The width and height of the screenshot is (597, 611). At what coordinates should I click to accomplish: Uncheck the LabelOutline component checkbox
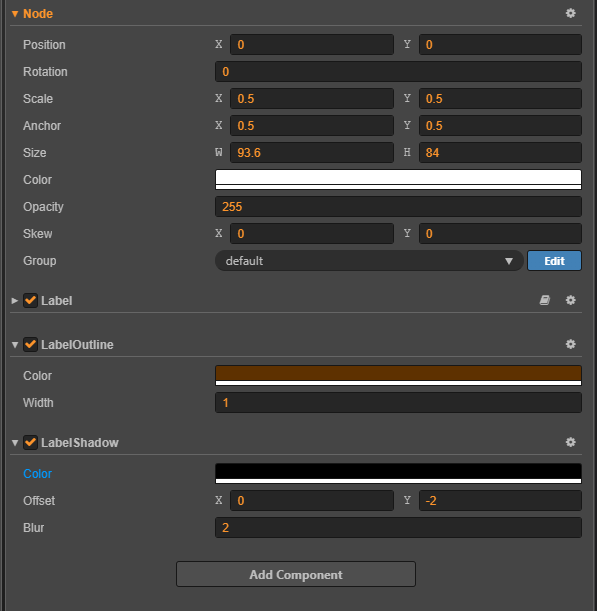click(x=30, y=344)
